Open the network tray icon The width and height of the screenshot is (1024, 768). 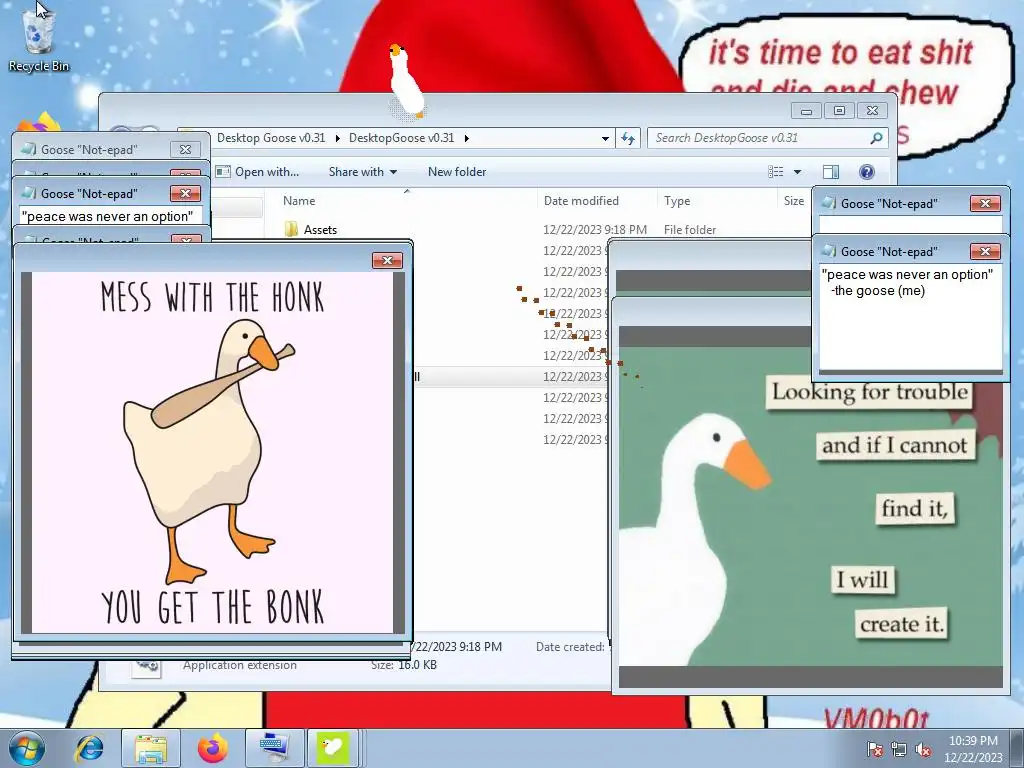899,750
